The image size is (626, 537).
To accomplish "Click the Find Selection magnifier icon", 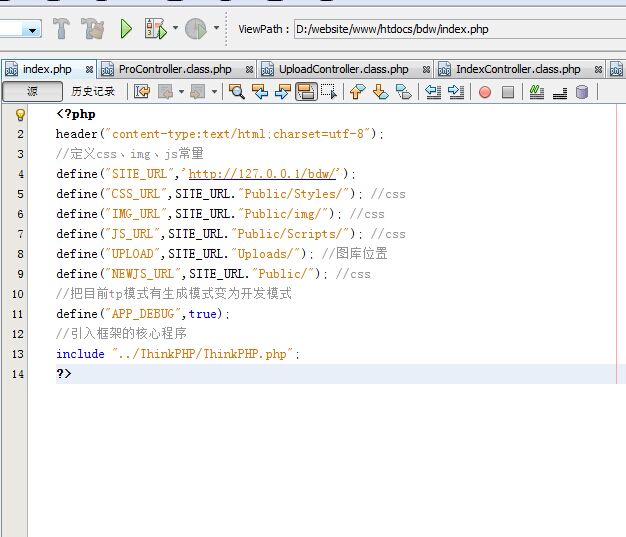I will click(237, 92).
